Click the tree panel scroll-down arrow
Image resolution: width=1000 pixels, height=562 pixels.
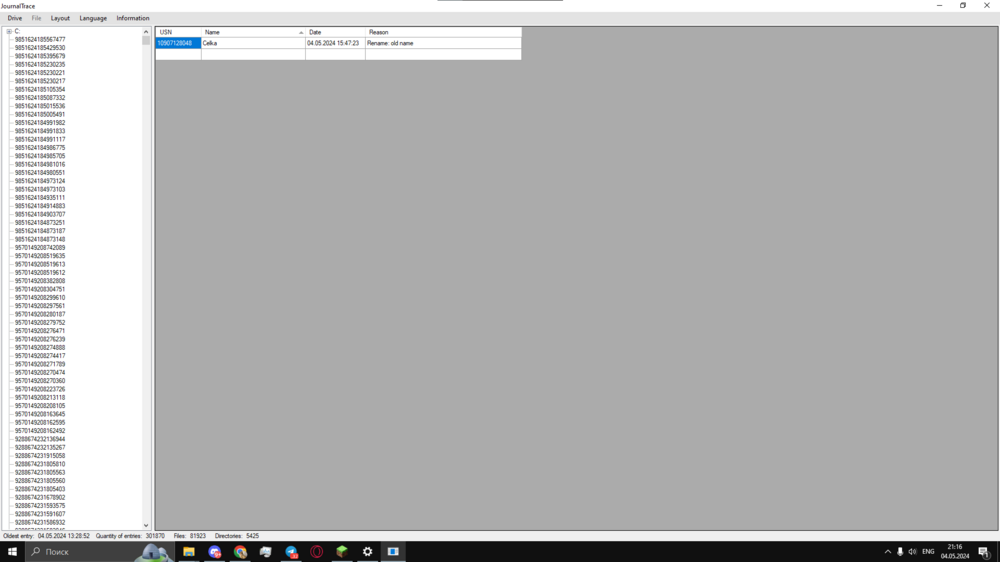tap(146, 525)
